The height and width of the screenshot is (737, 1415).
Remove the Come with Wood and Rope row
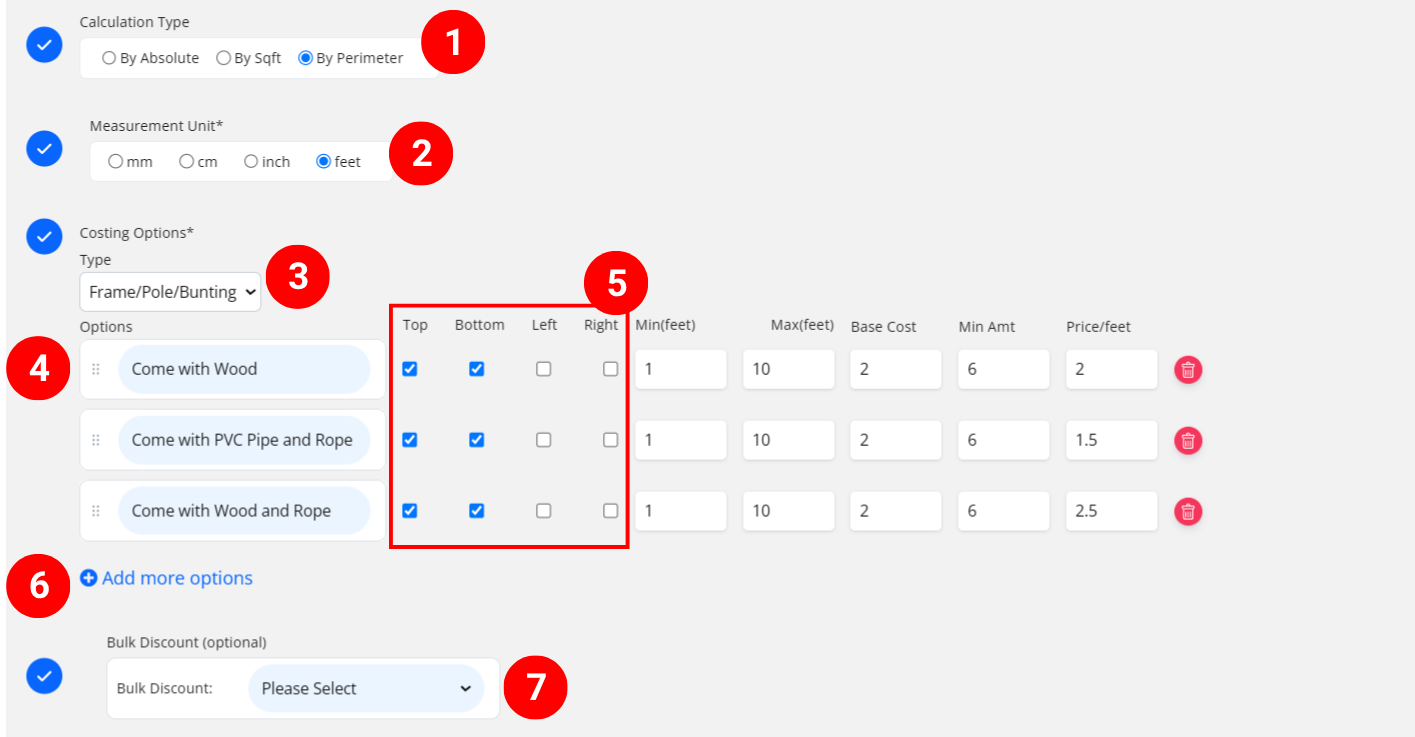[x=1188, y=512]
